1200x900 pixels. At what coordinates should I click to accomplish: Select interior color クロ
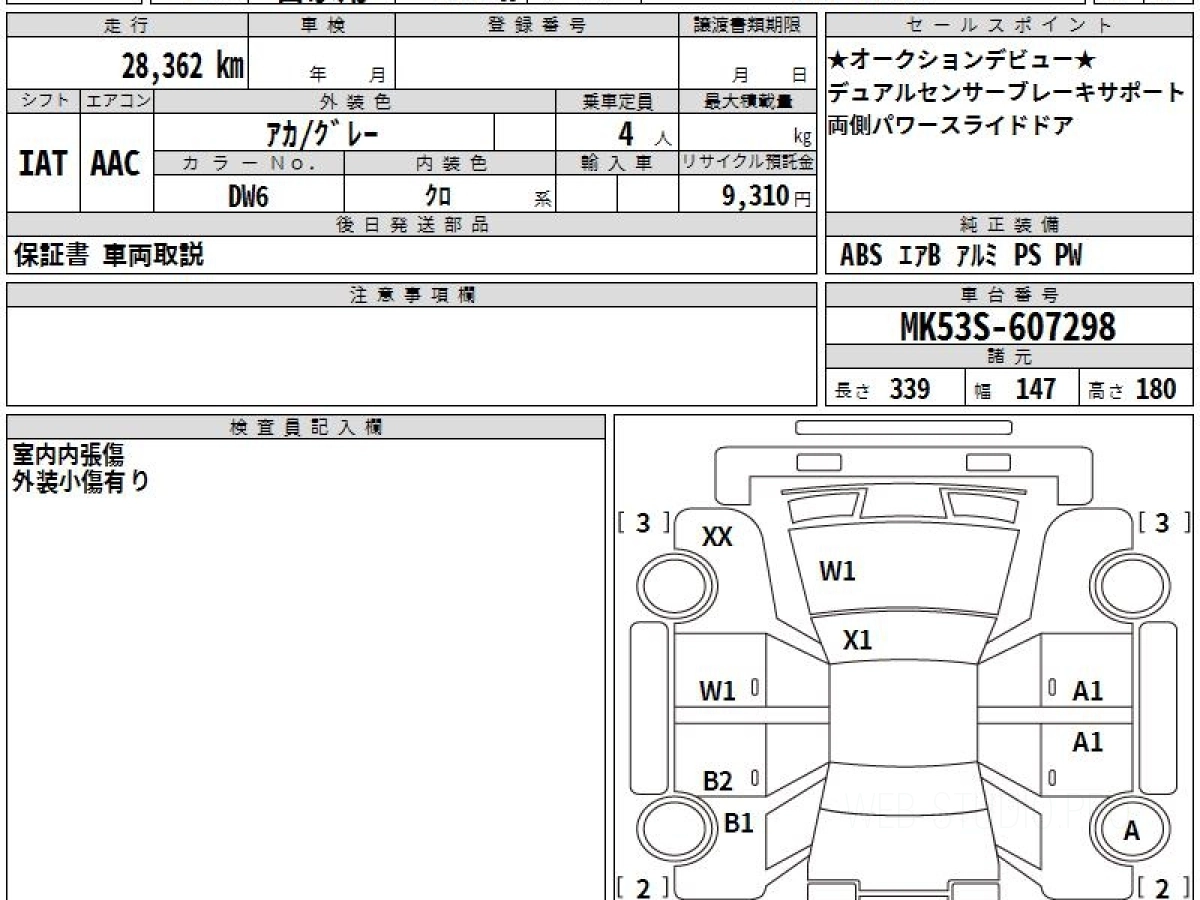click(438, 196)
